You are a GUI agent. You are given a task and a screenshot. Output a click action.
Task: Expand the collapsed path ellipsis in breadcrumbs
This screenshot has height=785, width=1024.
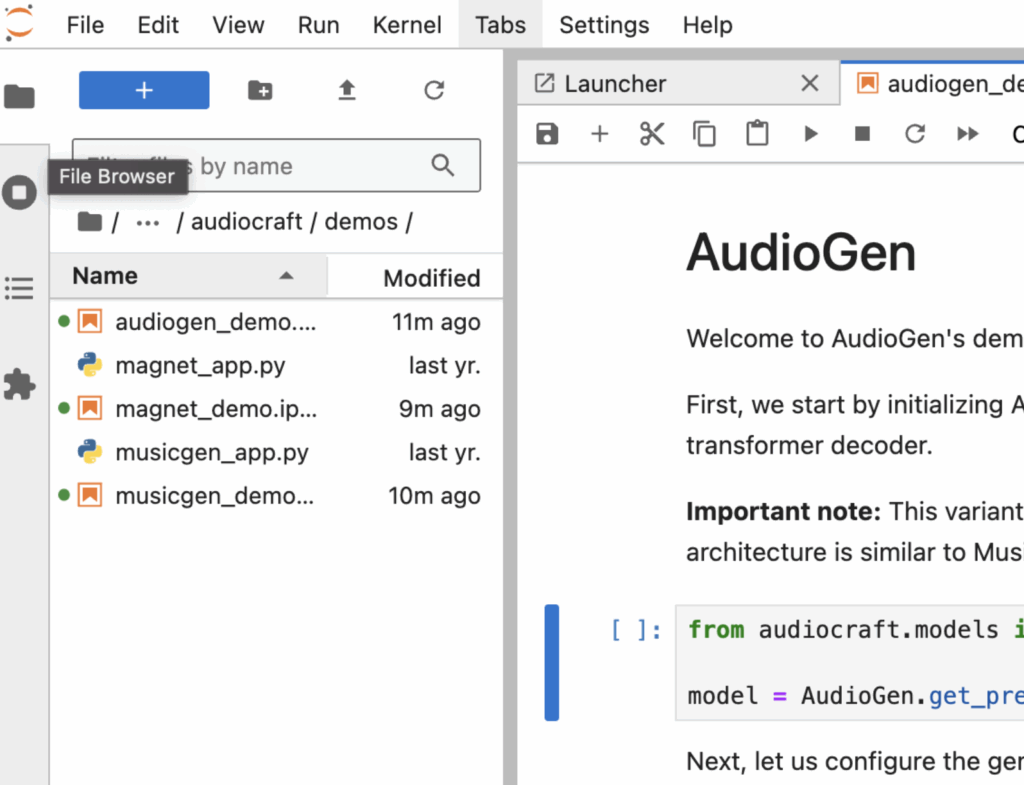click(147, 222)
